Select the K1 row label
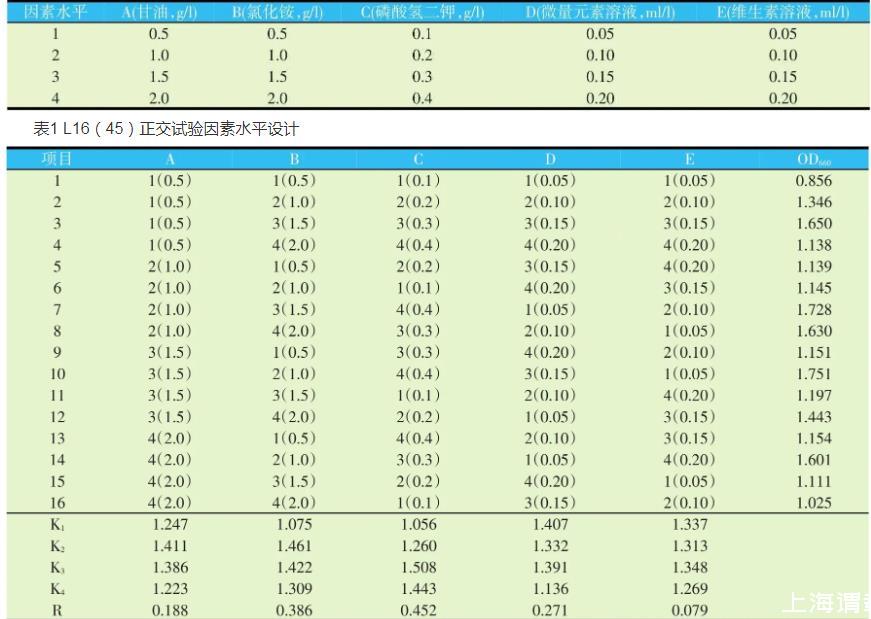Screen dimensions: 871x619 (56, 524)
